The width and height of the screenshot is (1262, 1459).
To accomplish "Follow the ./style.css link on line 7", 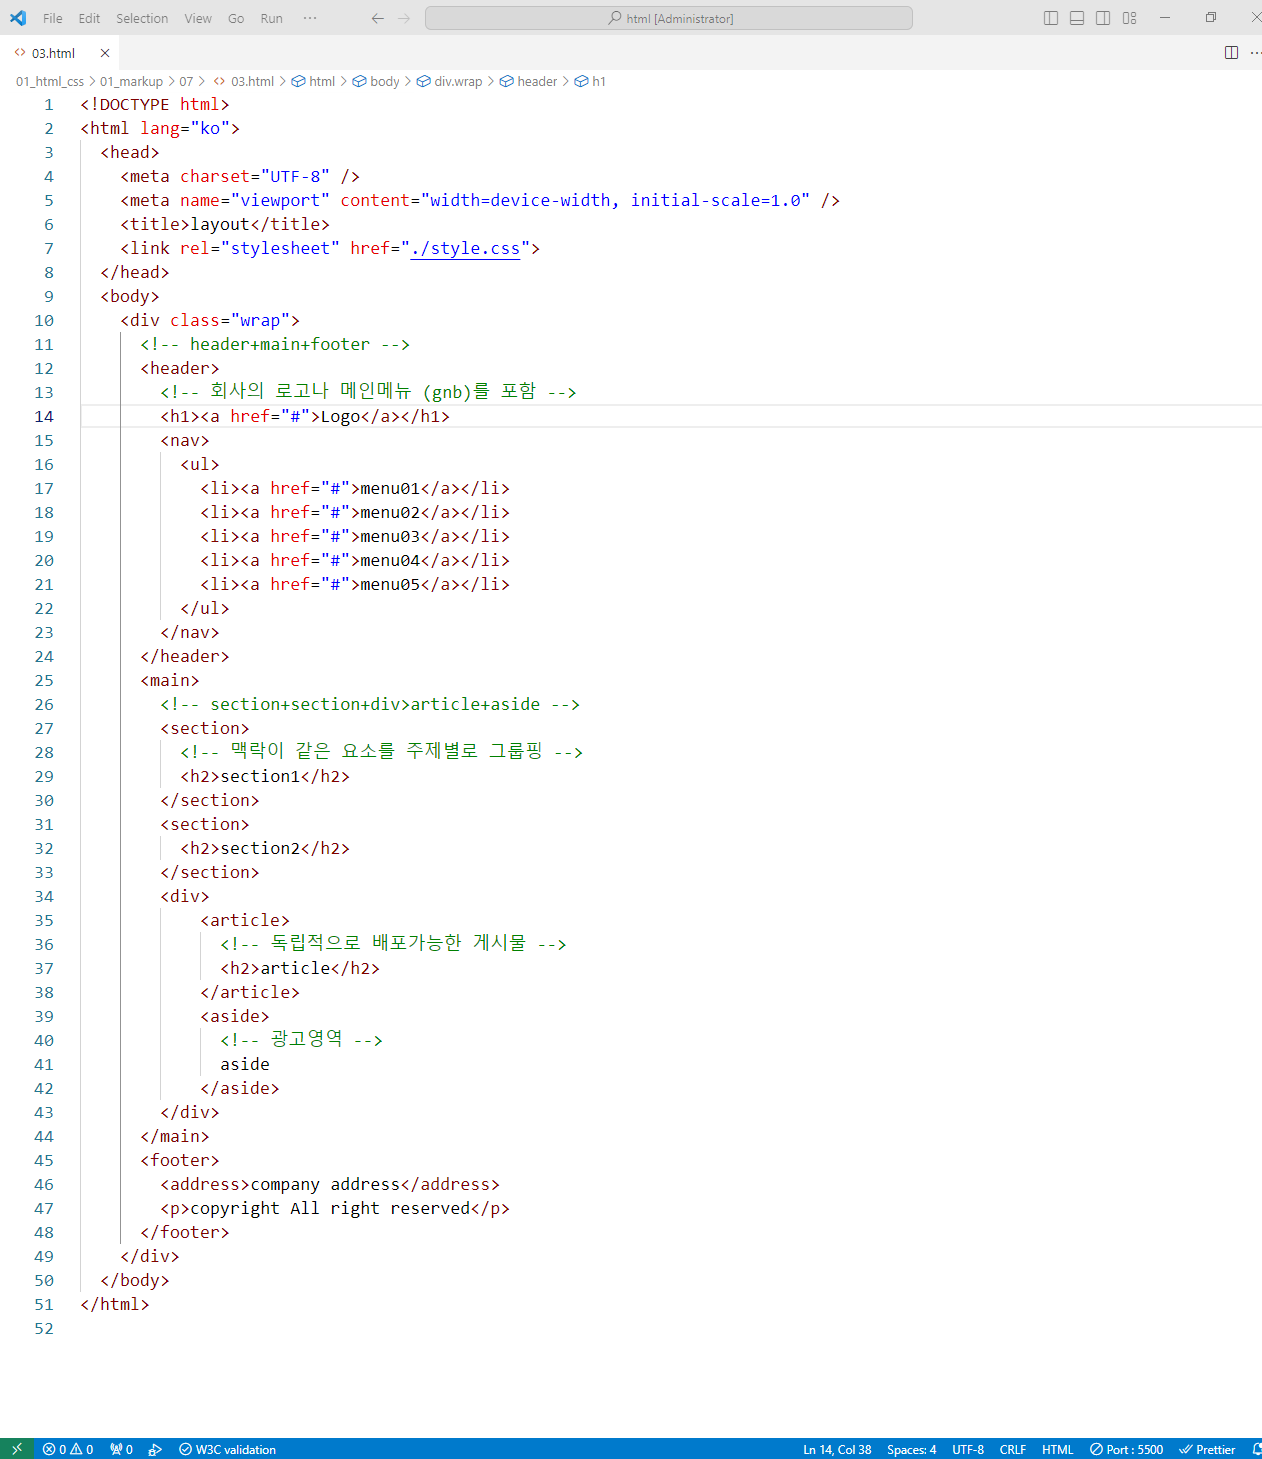I will coord(465,248).
